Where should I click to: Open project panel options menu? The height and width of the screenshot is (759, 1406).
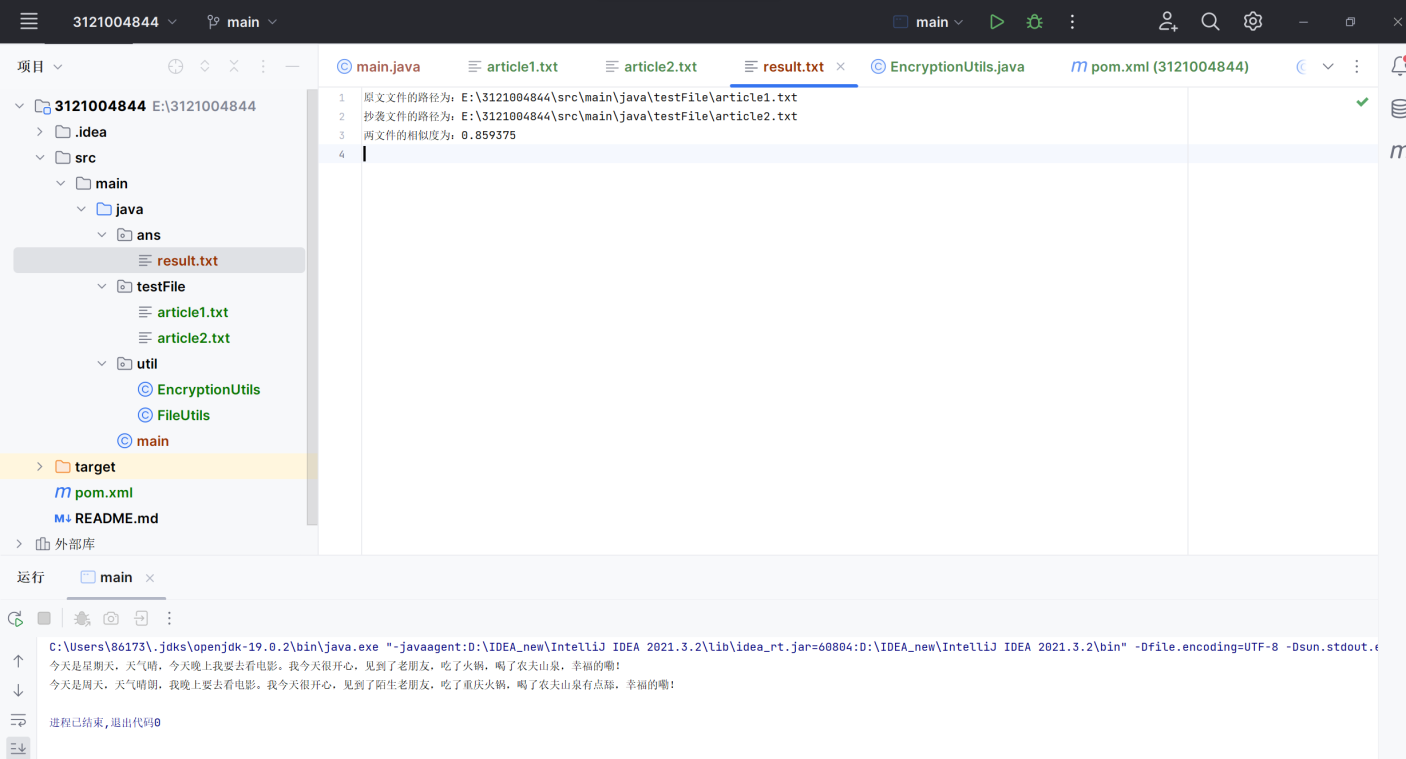263,66
